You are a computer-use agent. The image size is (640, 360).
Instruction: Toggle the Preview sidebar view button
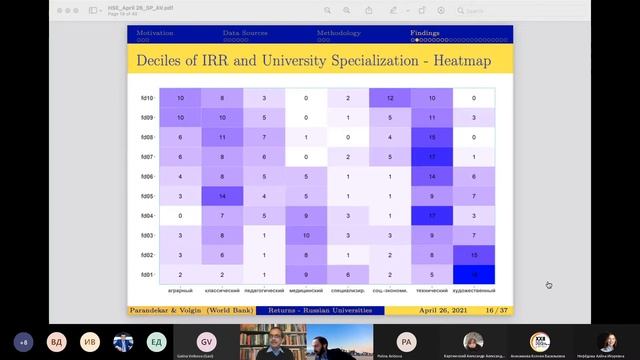point(93,11)
